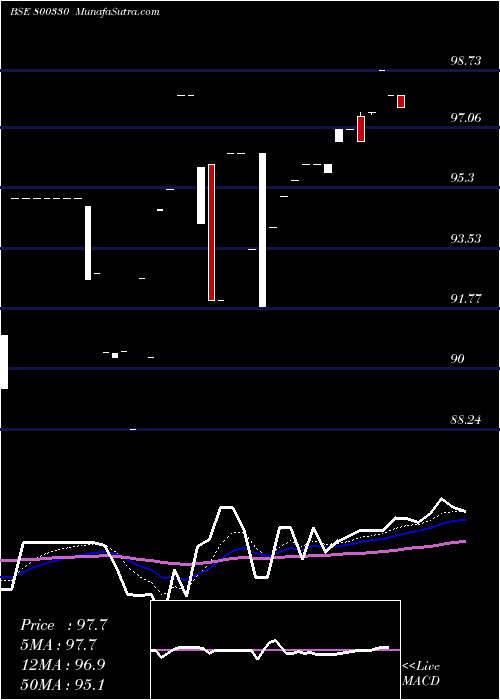Click the white candle dropping below 93.53
Screen dimensions: 500x700
coord(88,243)
